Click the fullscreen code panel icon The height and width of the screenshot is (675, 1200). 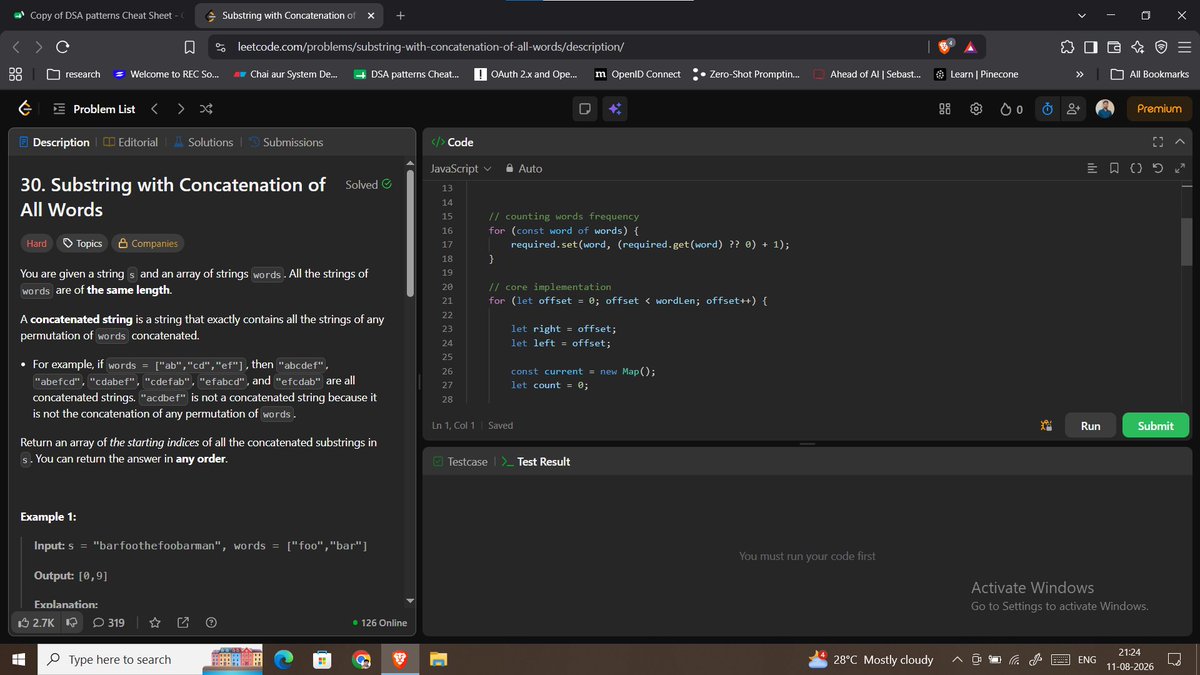(x=1158, y=142)
